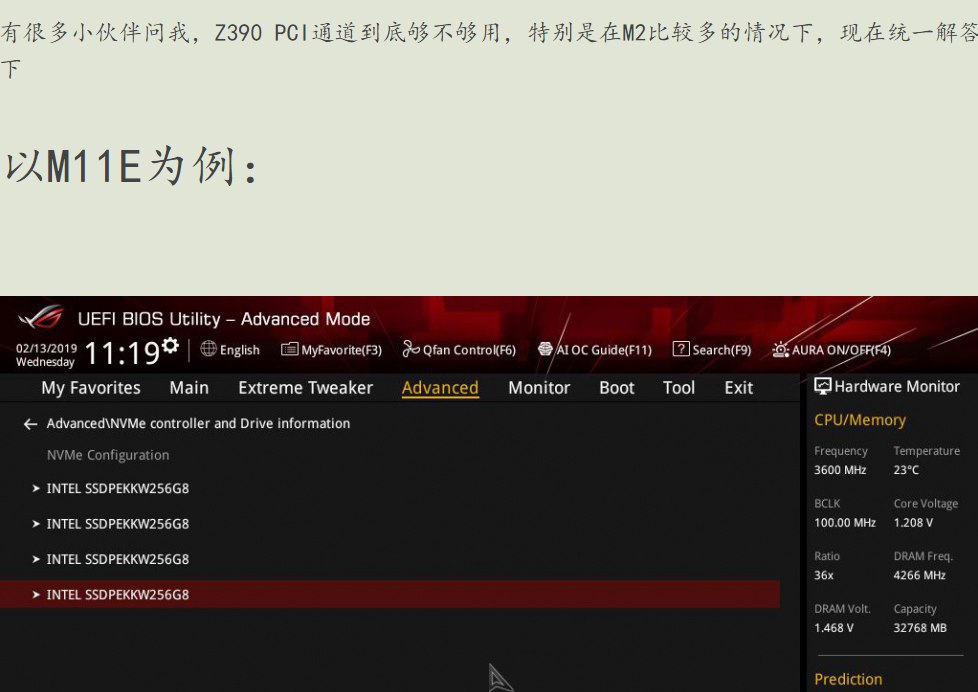Viewport: 978px width, 692px height.
Task: Click the Hardware Monitor display icon
Action: [822, 386]
